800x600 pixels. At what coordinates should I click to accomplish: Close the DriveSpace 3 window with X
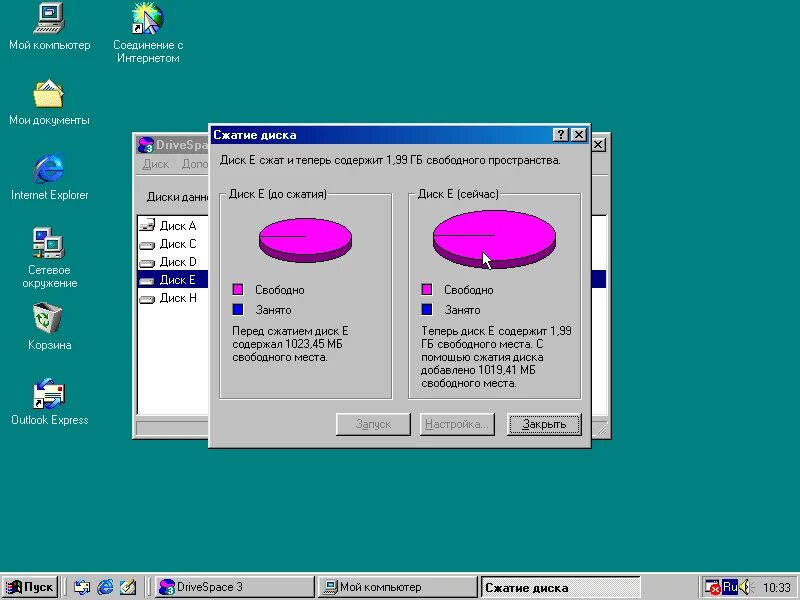pyautogui.click(x=598, y=145)
